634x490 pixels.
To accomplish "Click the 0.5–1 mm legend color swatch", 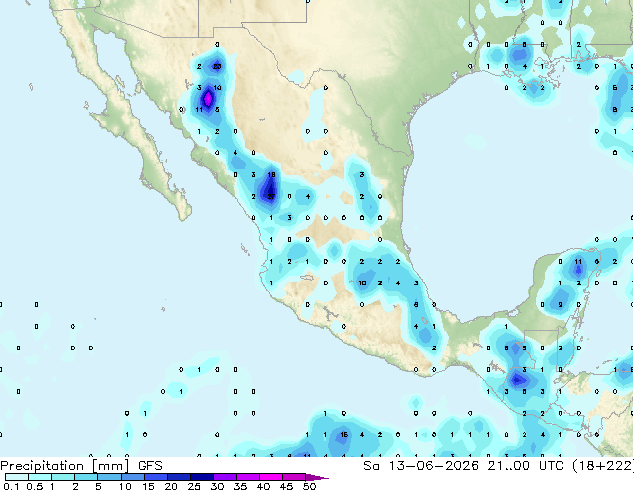I will (x=40, y=477).
